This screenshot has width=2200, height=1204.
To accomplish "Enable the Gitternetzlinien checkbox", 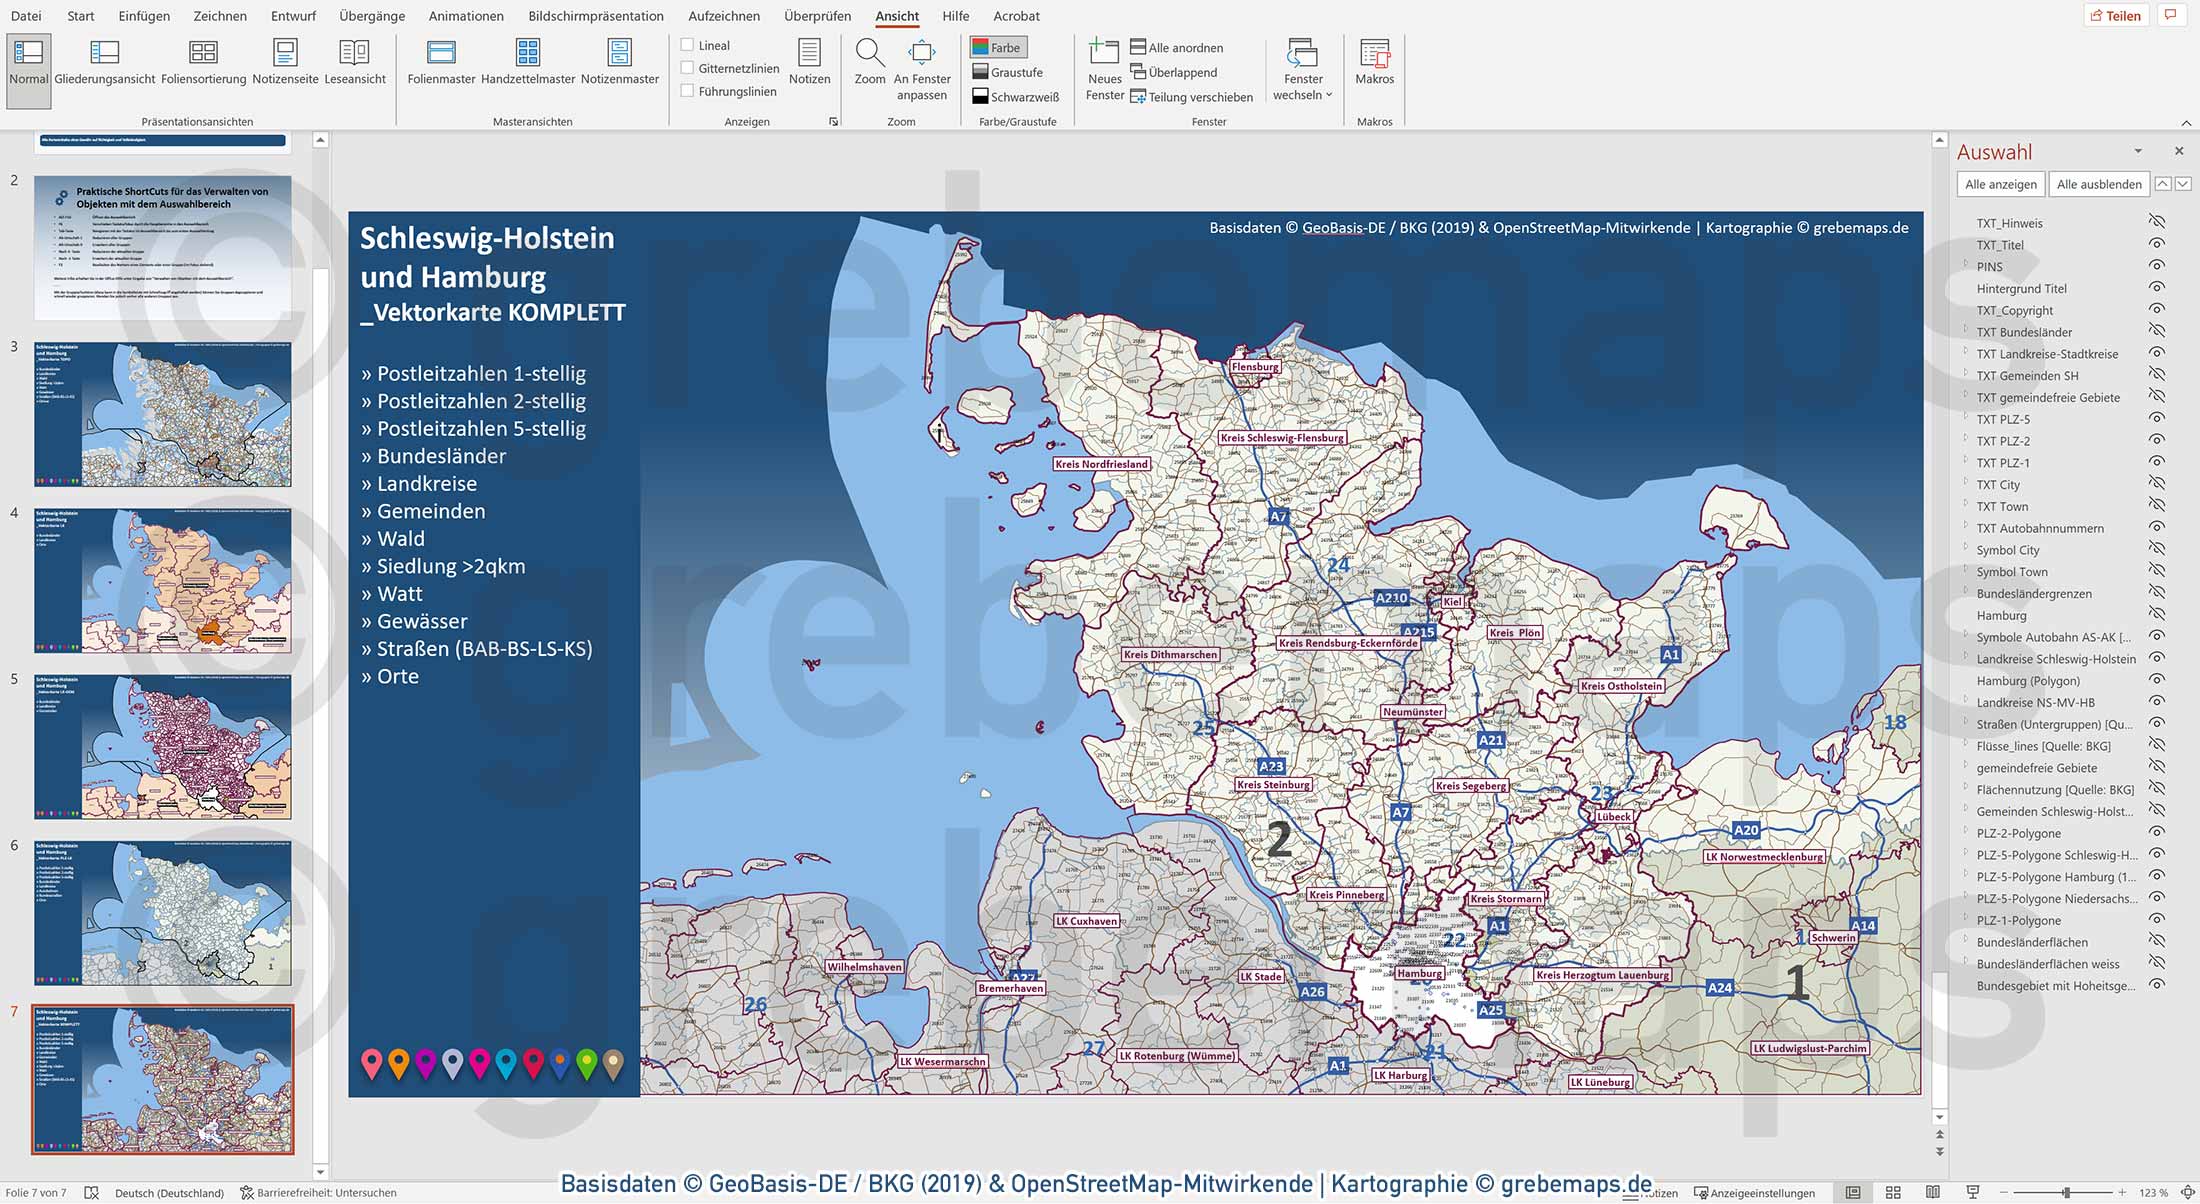I will pyautogui.click(x=687, y=68).
